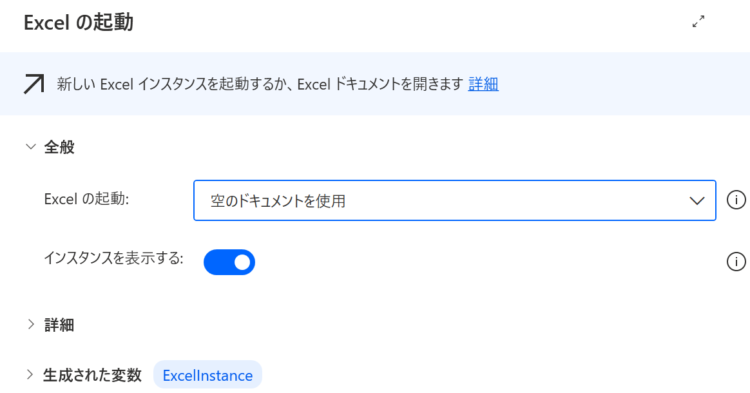Expand the 生成された変数 section chevron
750x393 pixels.
coord(30,375)
